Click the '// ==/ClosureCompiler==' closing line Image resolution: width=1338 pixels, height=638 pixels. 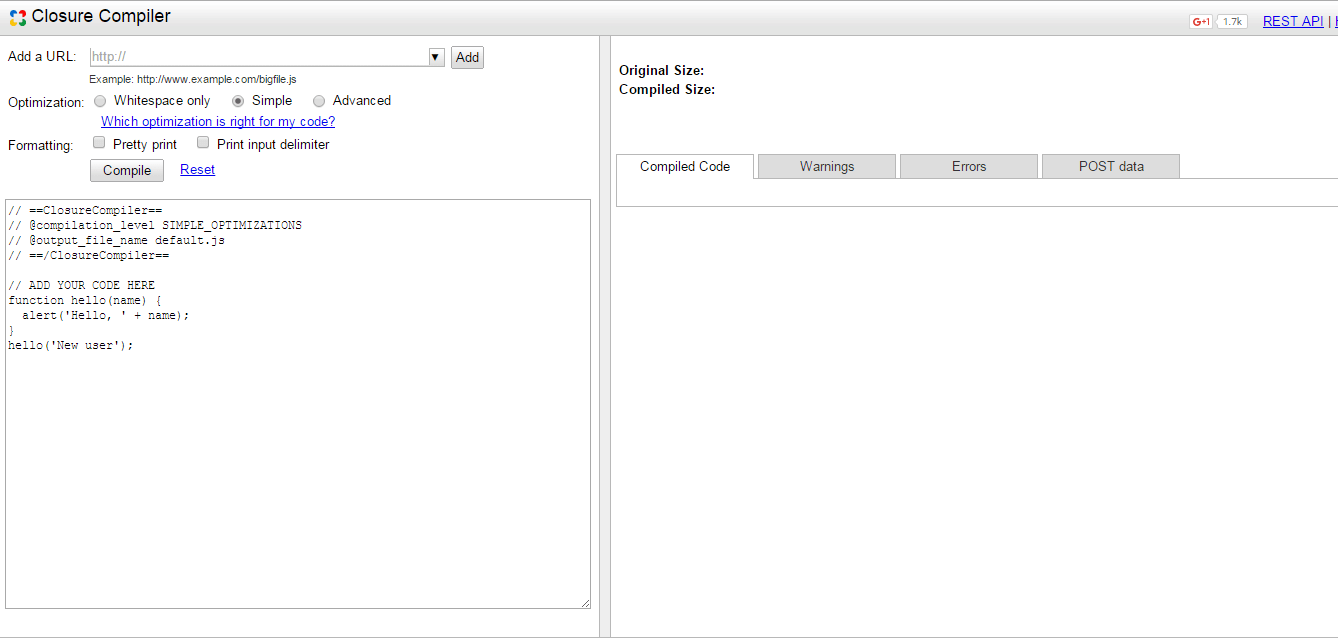pyautogui.click(x=89, y=255)
